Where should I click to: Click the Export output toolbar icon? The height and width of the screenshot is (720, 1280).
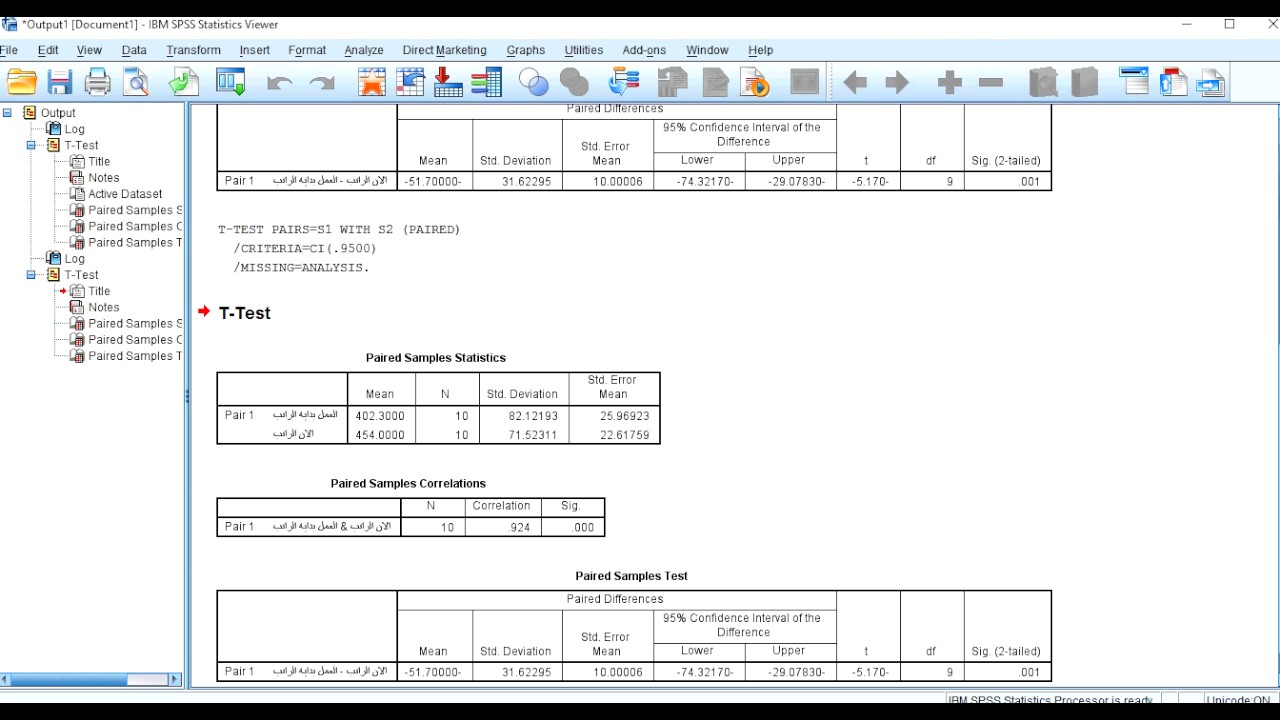coord(183,82)
